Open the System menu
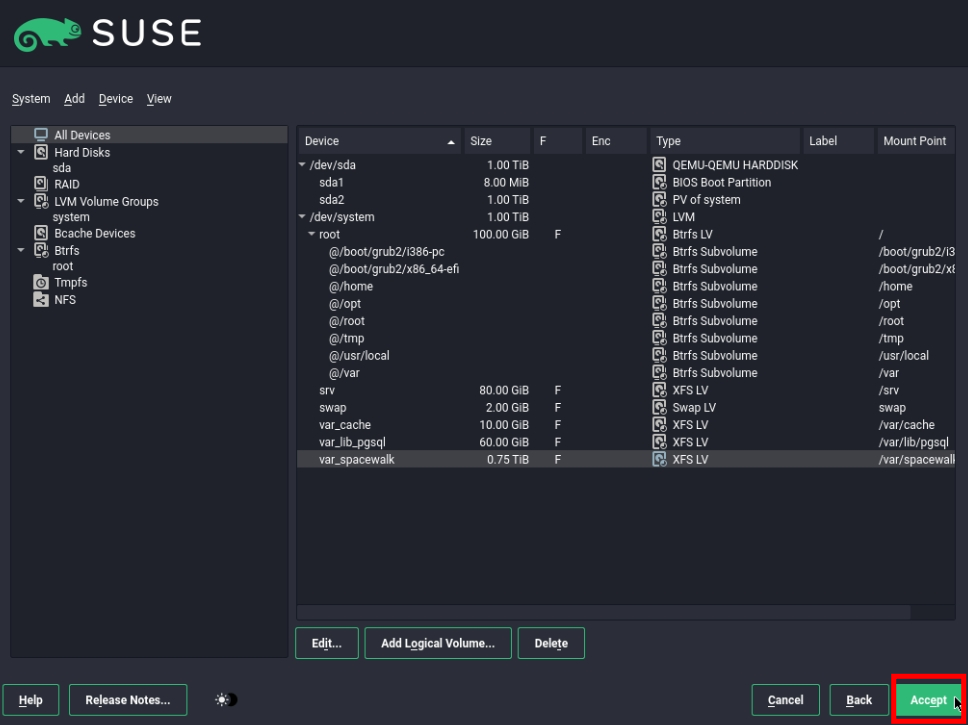The image size is (968, 725). (x=31, y=99)
